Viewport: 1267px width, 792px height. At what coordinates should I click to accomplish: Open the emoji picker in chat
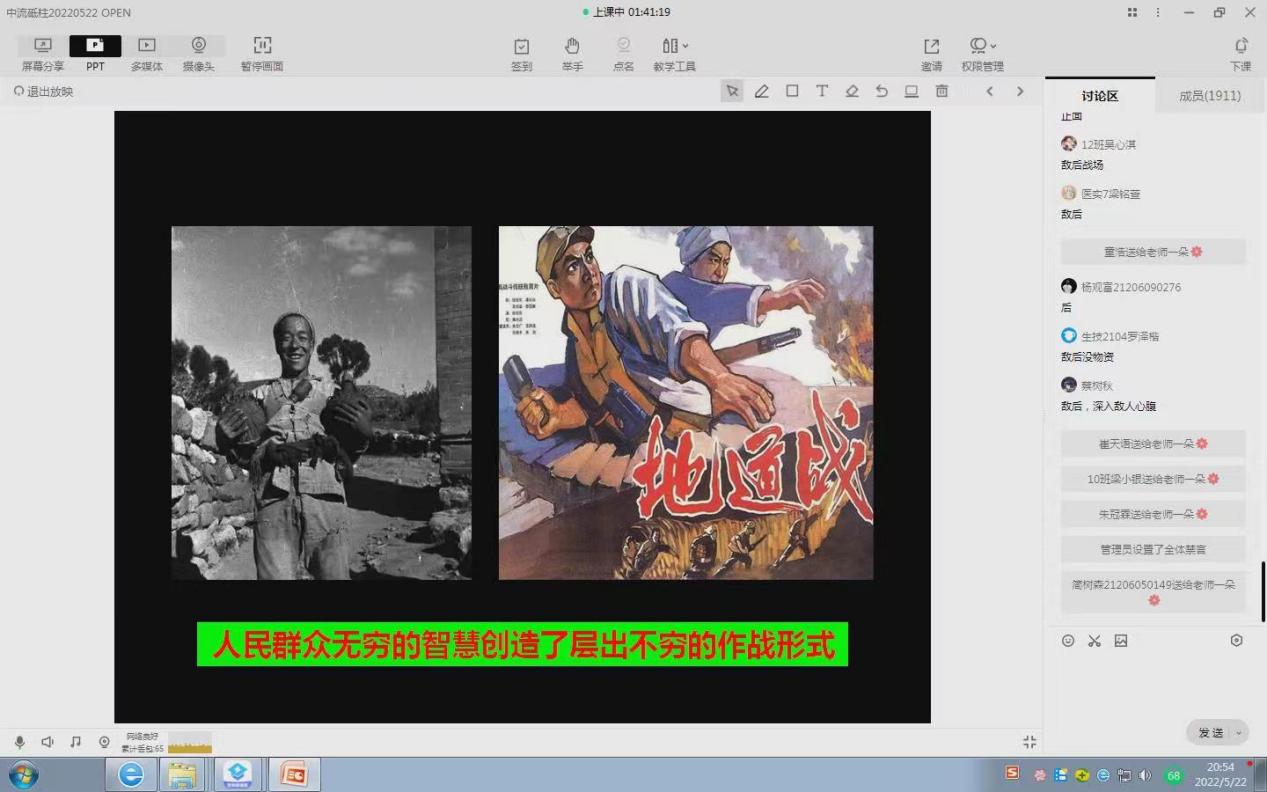click(x=1068, y=641)
